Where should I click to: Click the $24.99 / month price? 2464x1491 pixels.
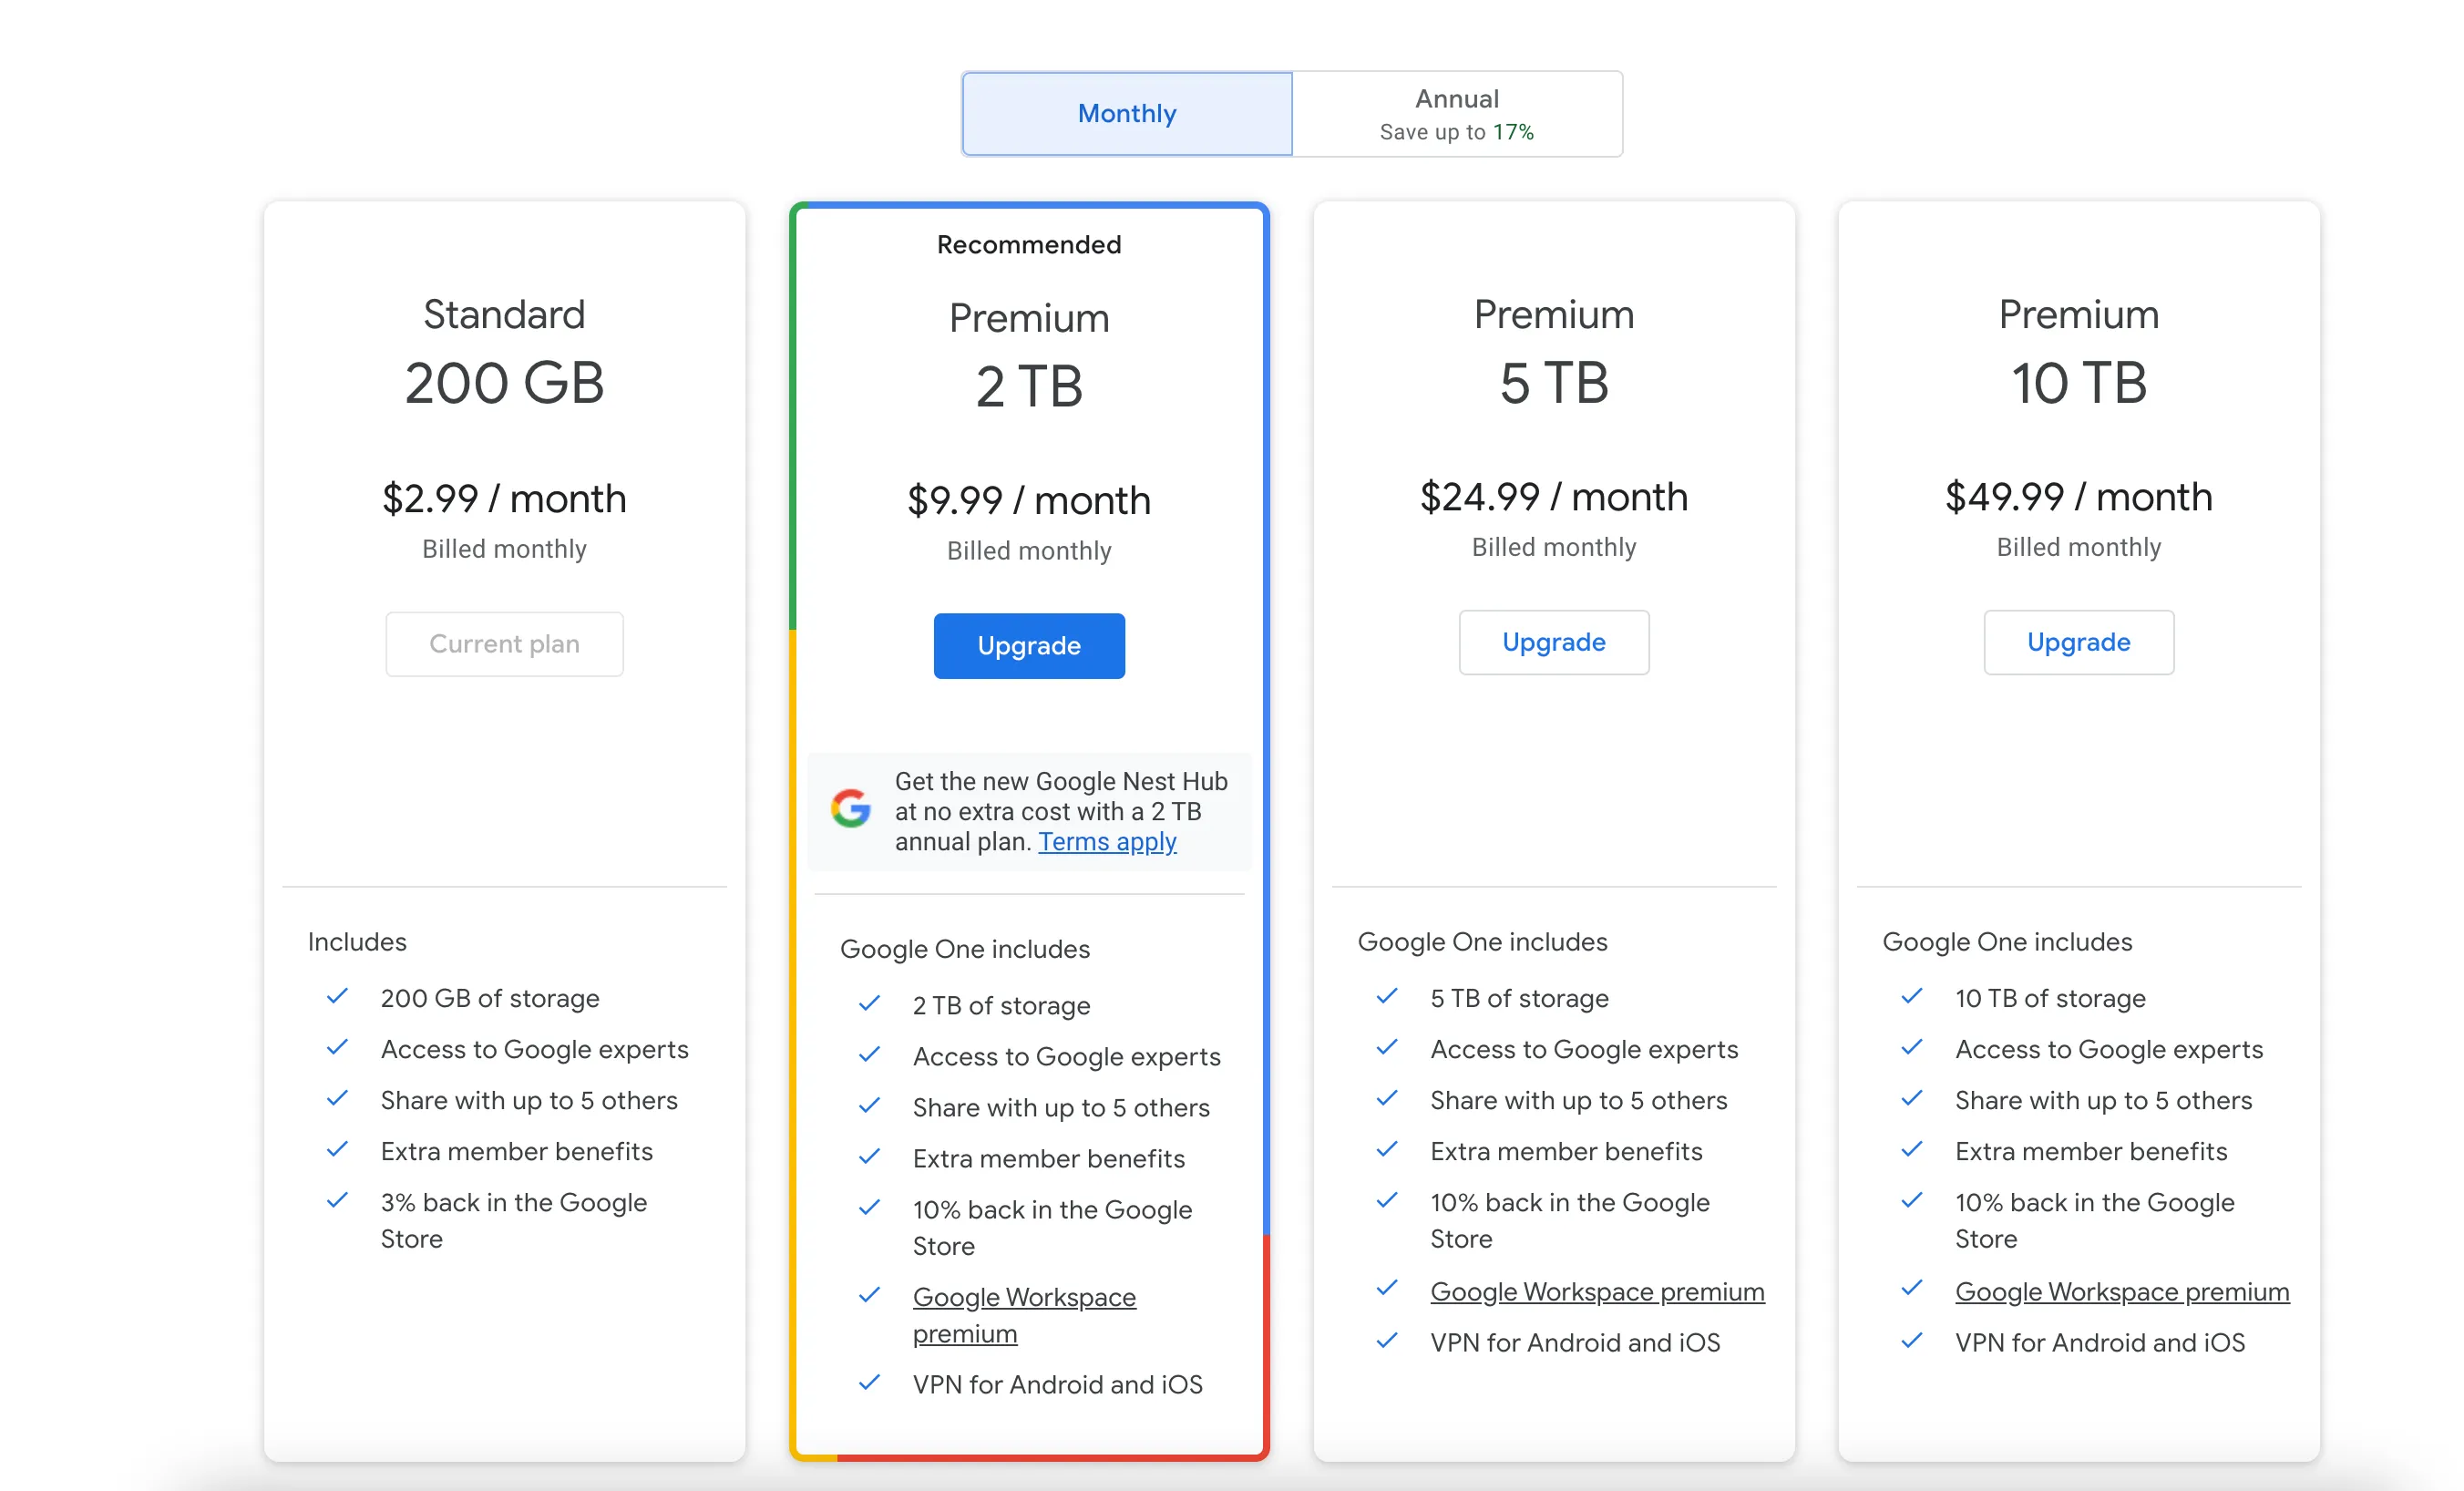(x=1554, y=497)
